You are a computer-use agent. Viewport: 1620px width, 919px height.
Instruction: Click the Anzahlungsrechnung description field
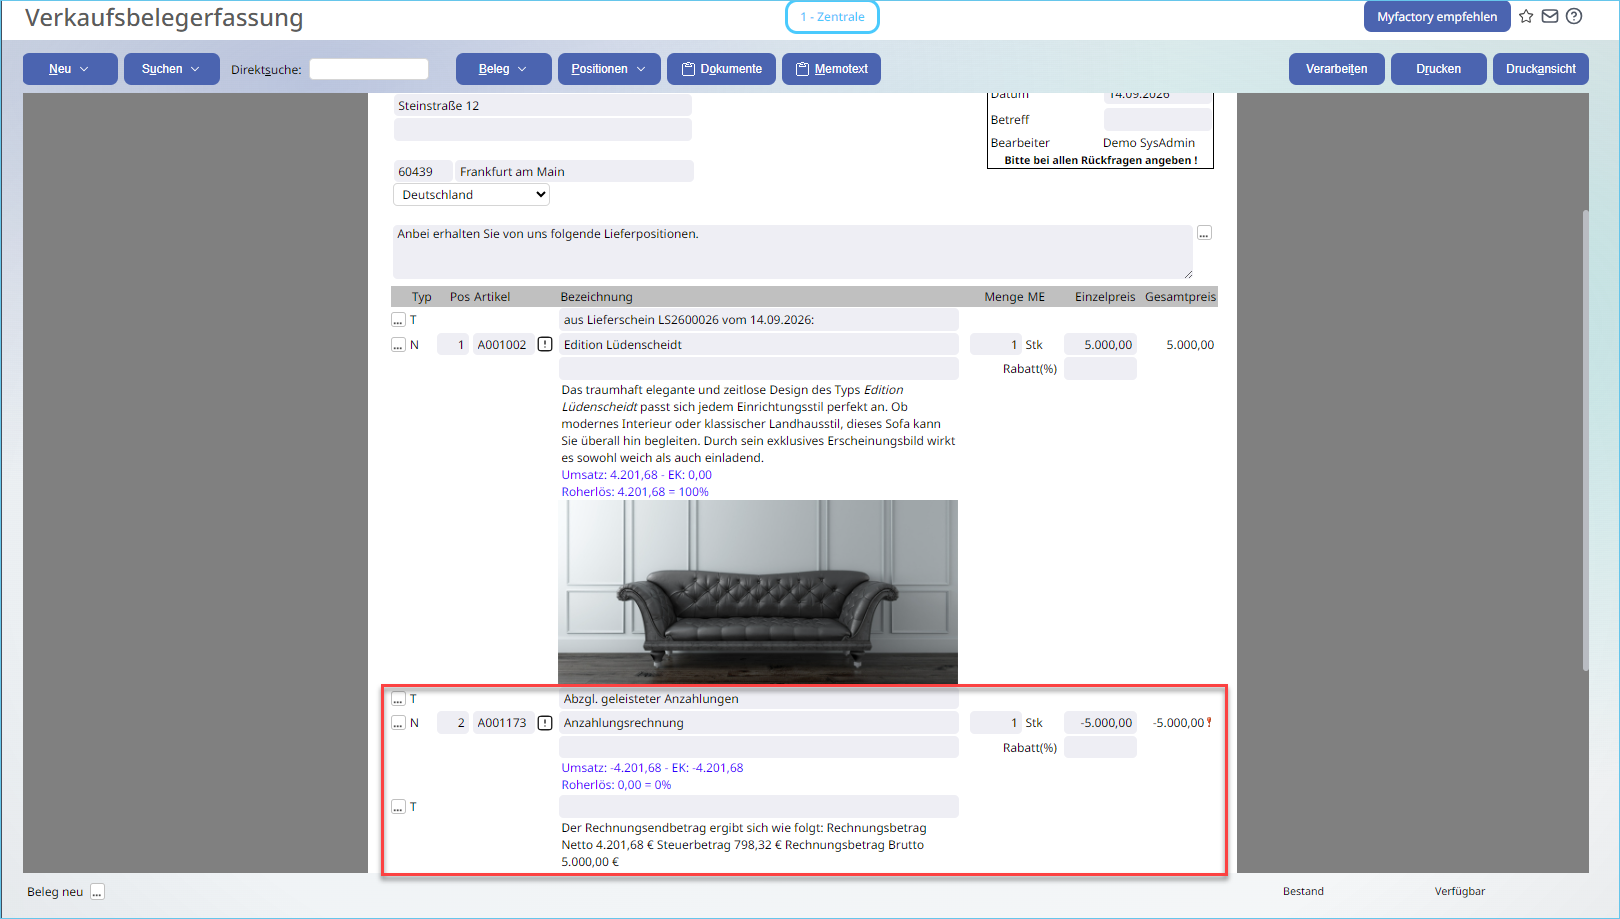coord(759,722)
